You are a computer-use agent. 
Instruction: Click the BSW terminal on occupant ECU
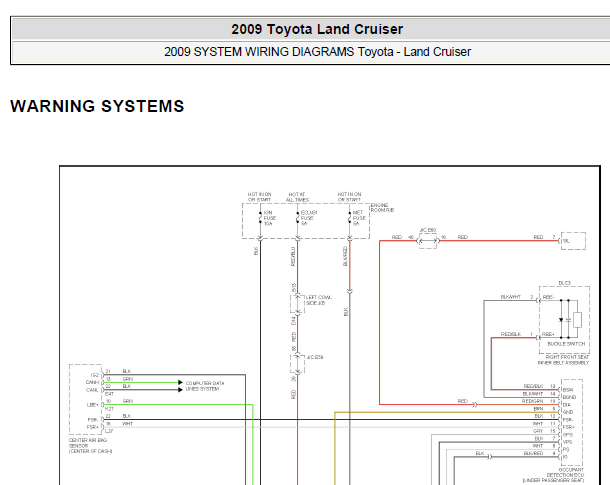point(568,390)
